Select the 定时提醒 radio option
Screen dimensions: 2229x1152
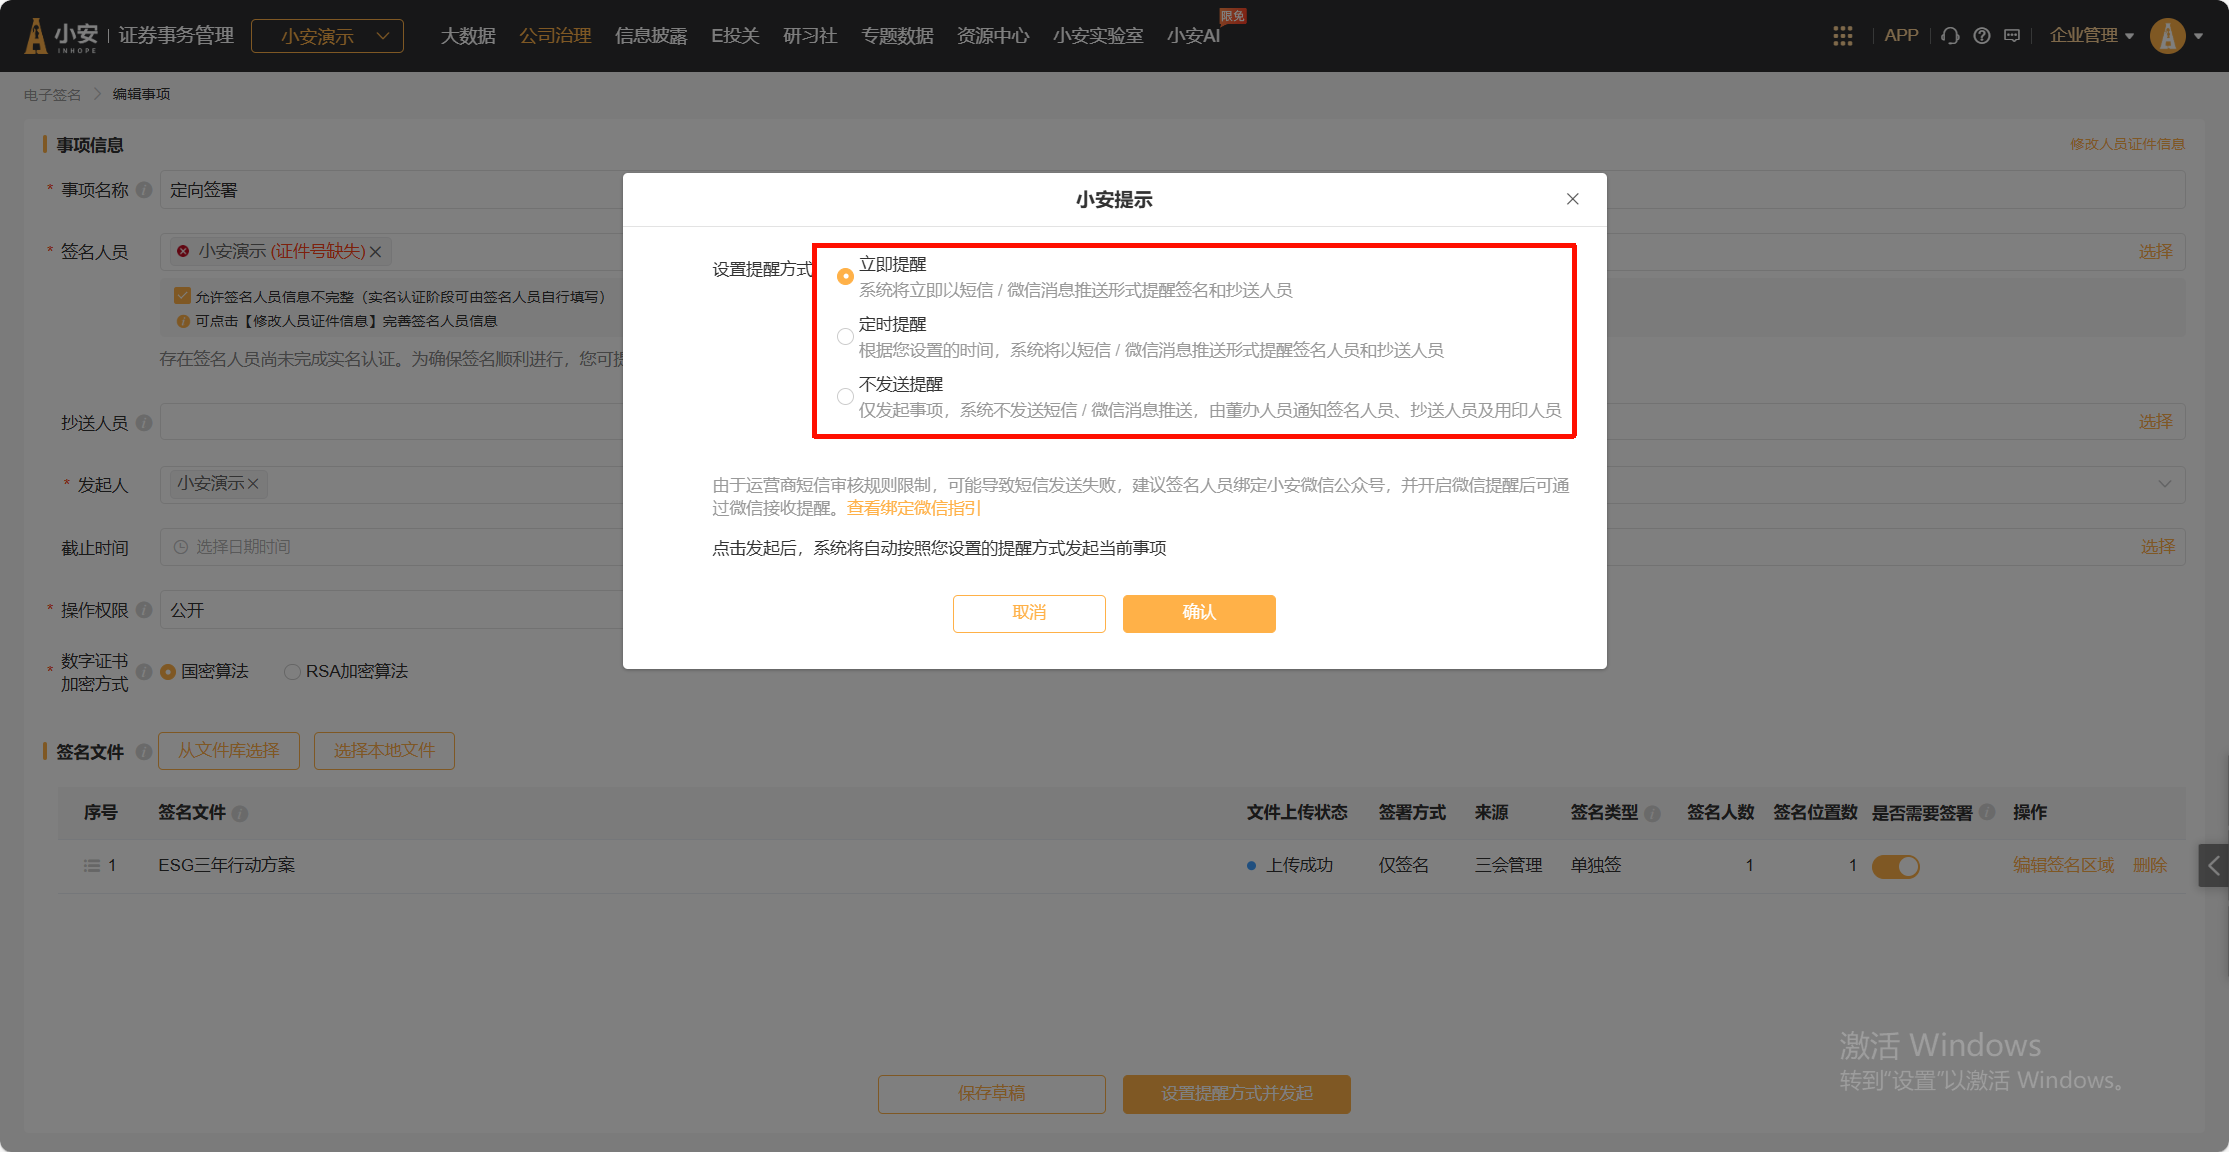point(845,336)
